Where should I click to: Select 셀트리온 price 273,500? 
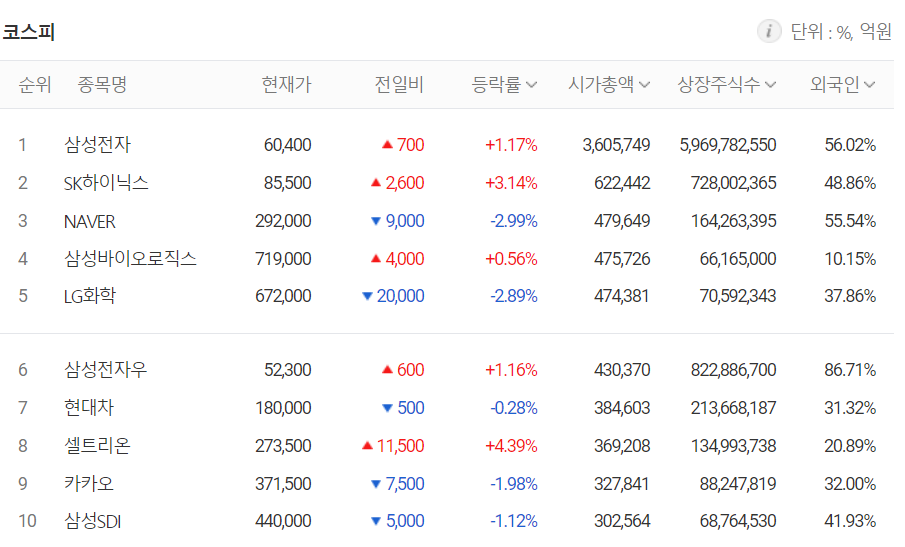coord(283,446)
